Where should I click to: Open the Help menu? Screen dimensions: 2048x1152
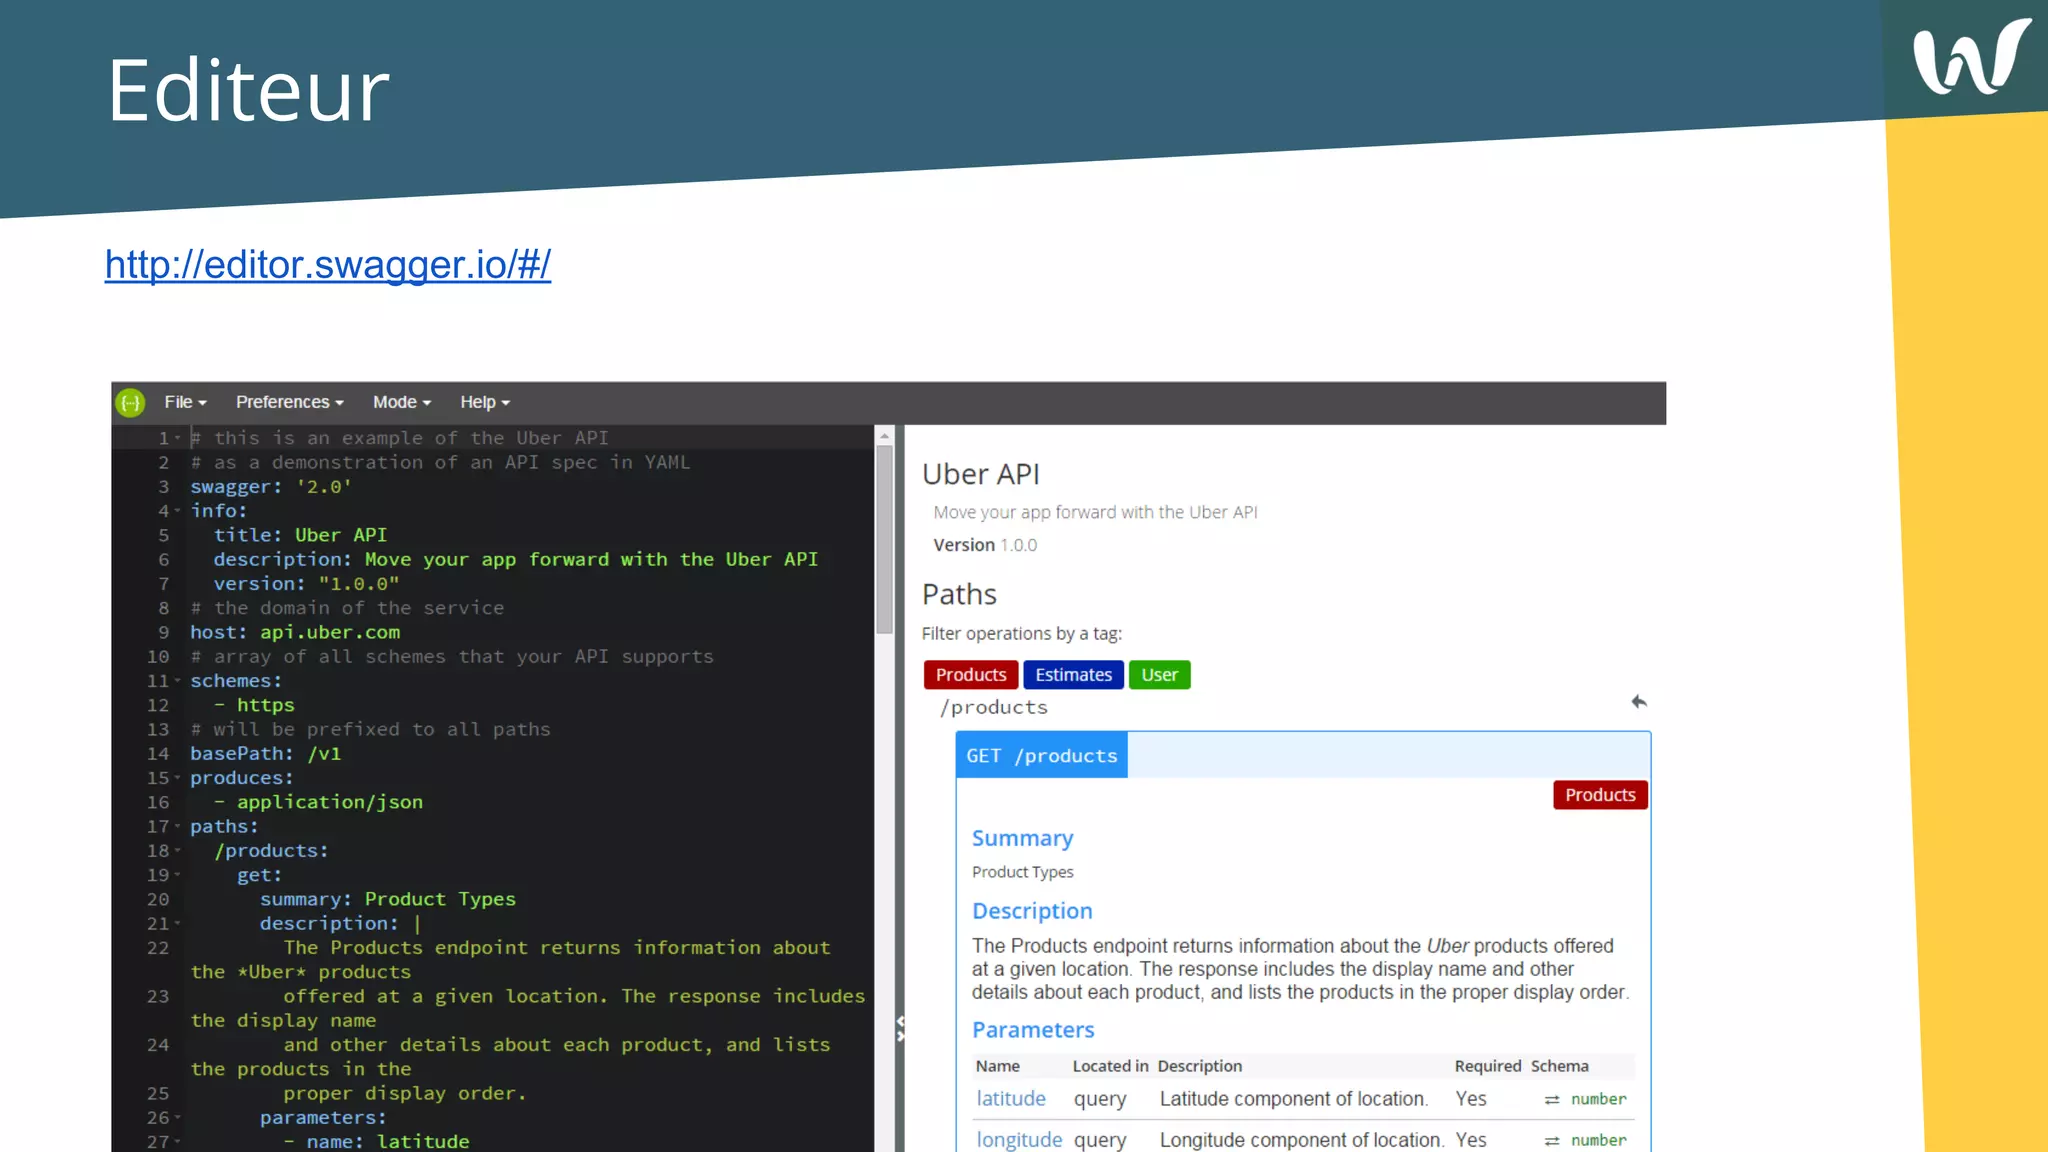(x=485, y=402)
